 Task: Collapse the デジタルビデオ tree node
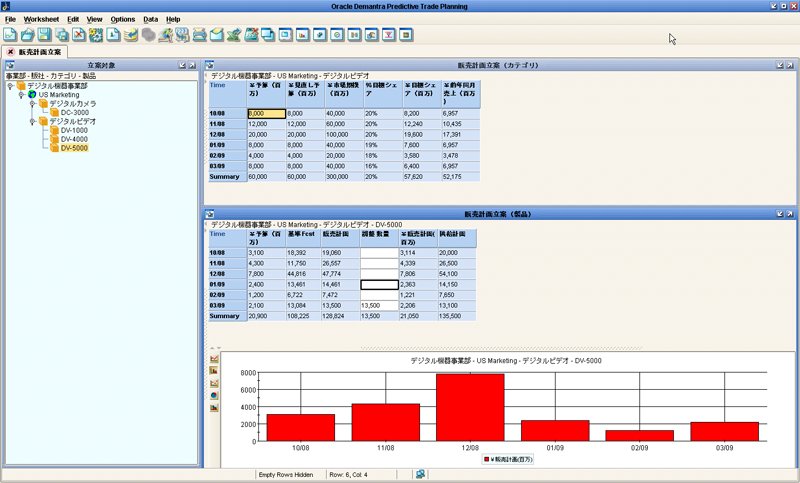tap(33, 121)
